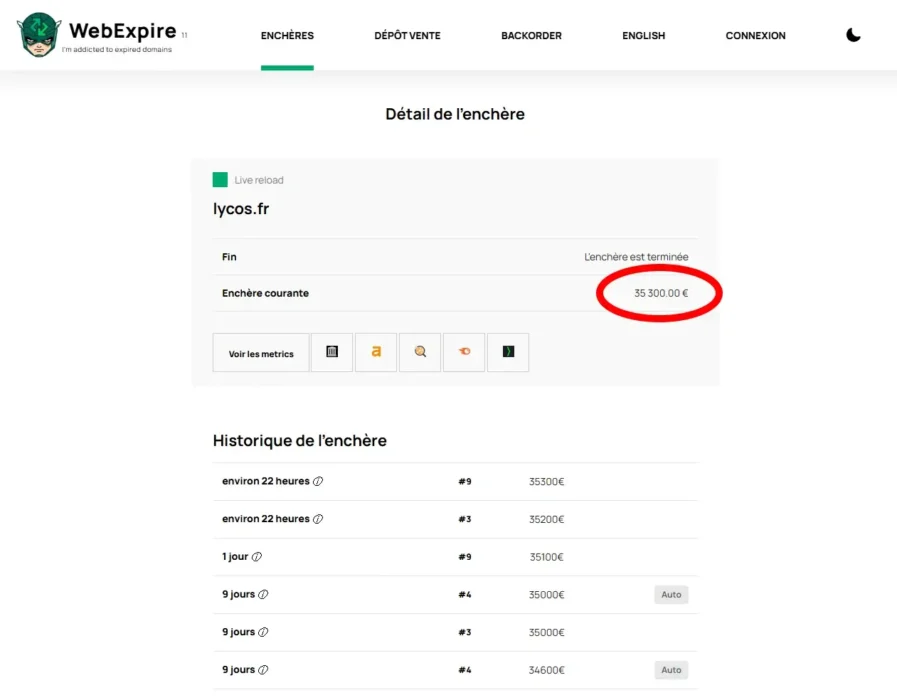Click bidder #9 in the 35100€ row

[x=465, y=557]
